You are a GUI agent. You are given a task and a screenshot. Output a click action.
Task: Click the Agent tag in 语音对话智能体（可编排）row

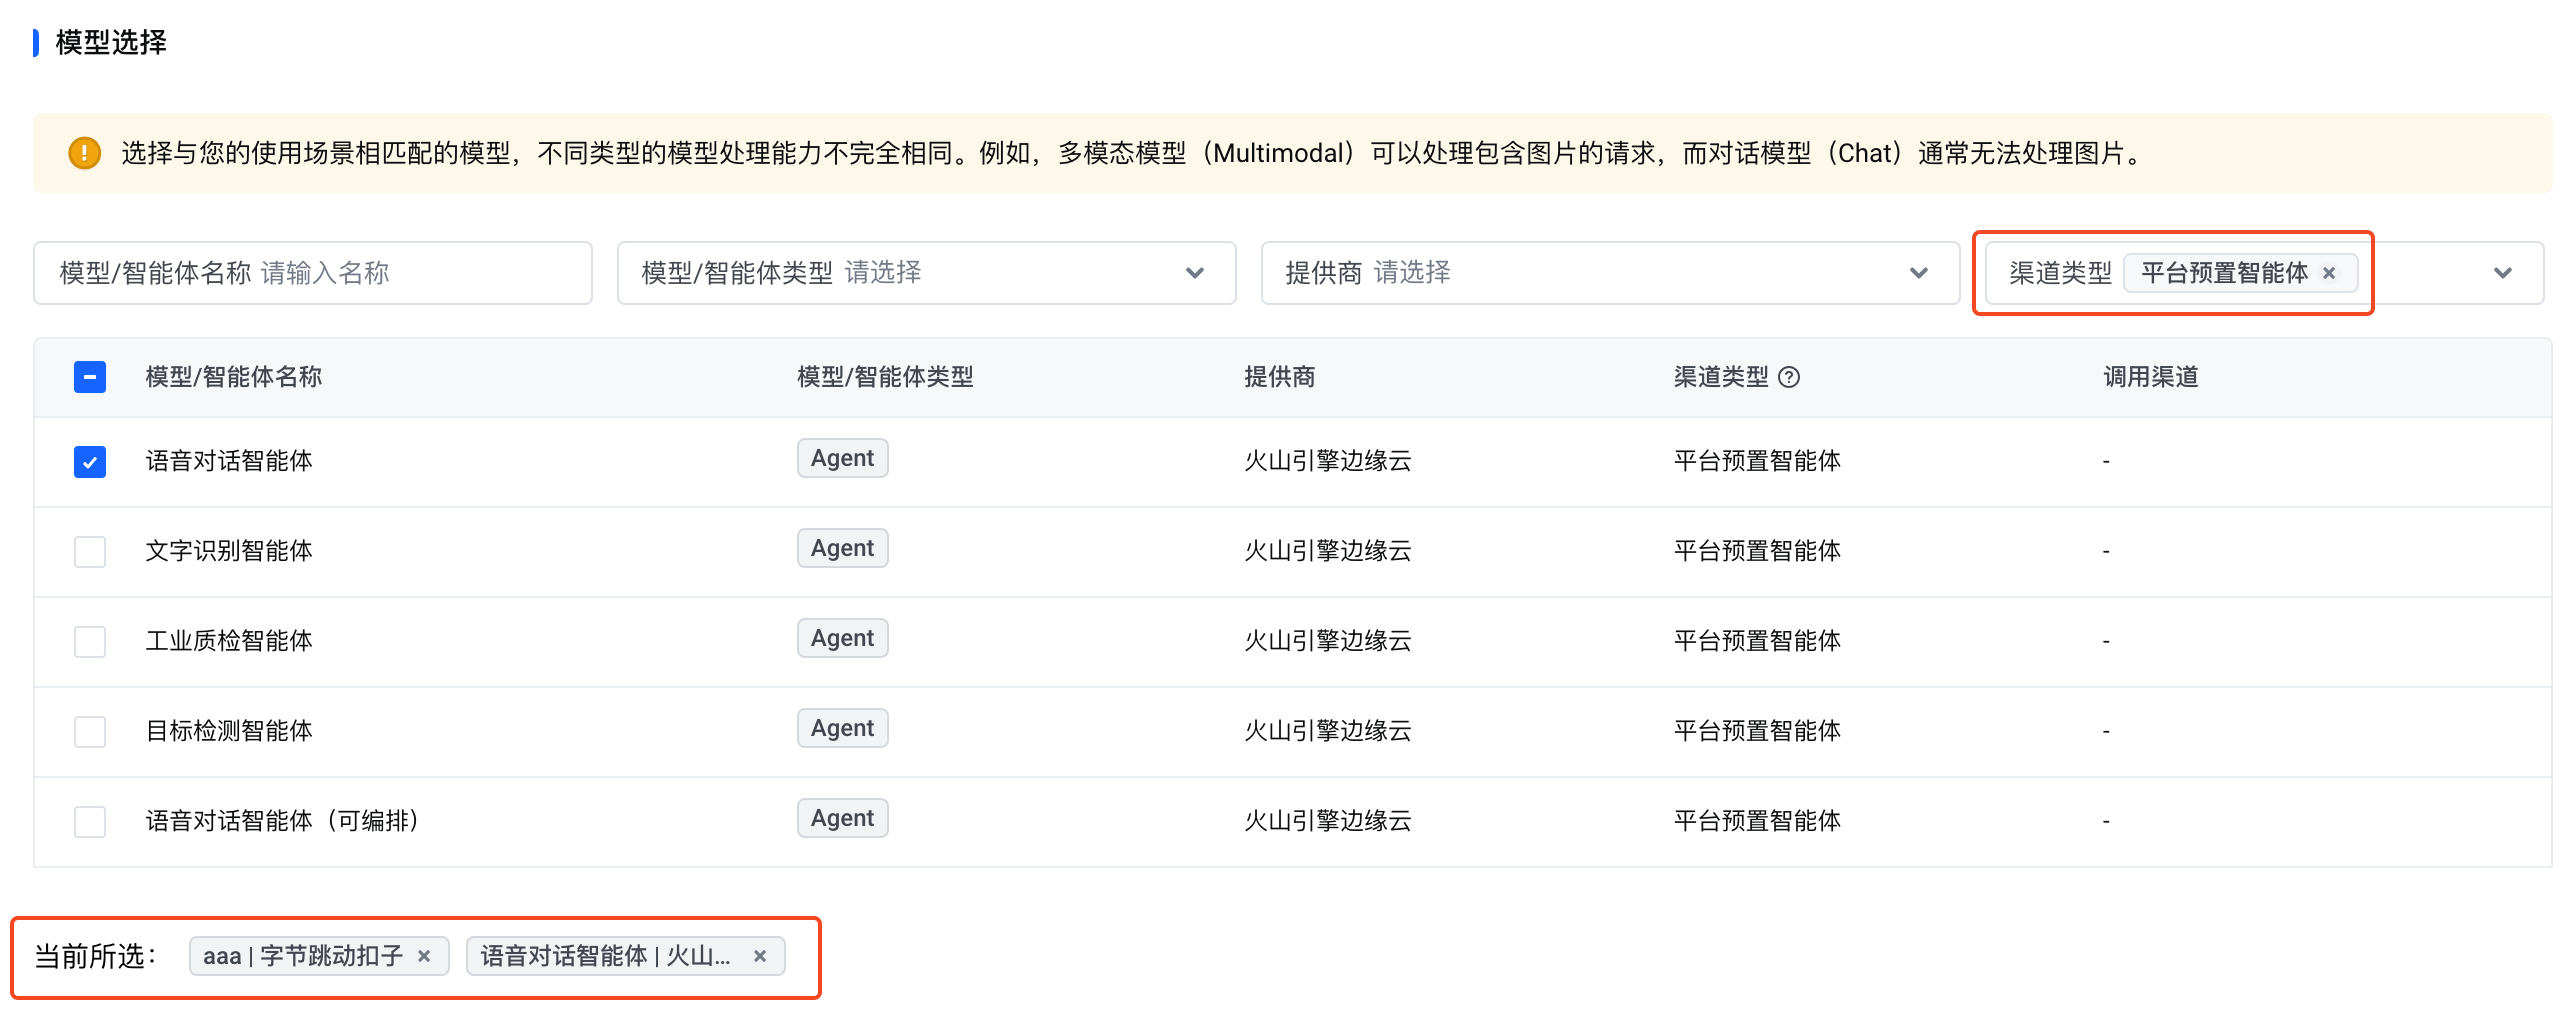(842, 818)
